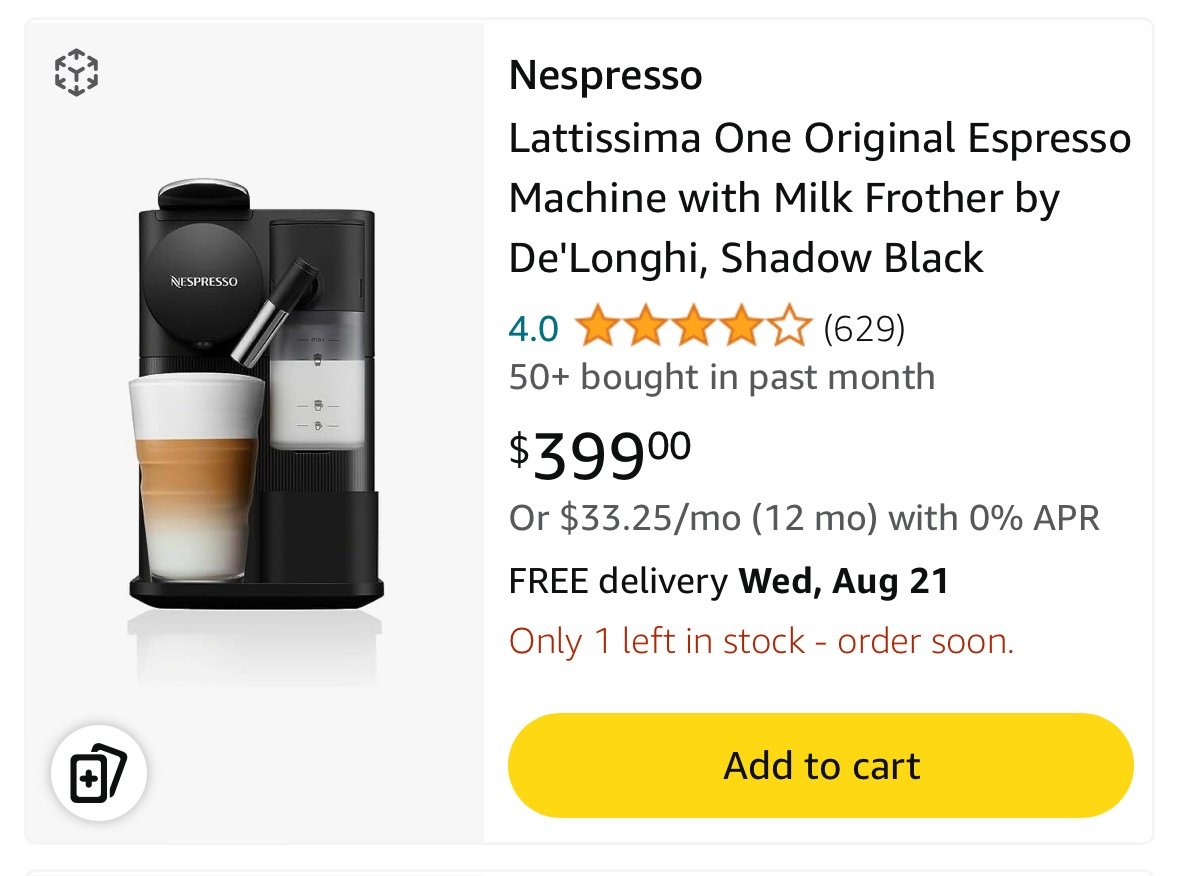Viewport: 1179px width, 876px height.
Task: Click the fourth orange rating star
Action: 742,326
